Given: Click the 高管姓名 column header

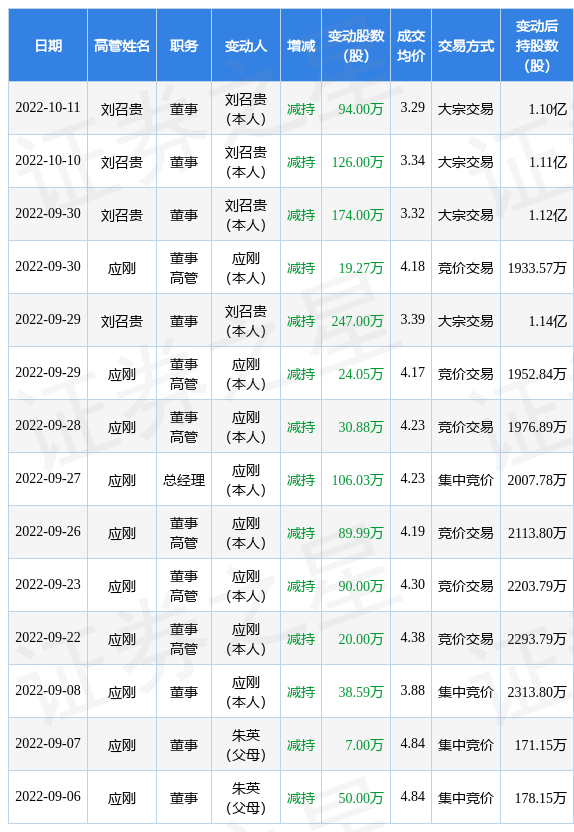Looking at the screenshot, I should click(122, 46).
